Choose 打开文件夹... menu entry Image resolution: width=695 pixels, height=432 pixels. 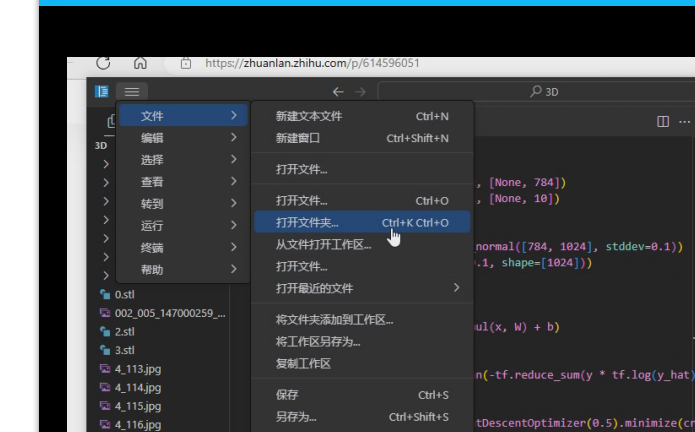tap(362, 222)
